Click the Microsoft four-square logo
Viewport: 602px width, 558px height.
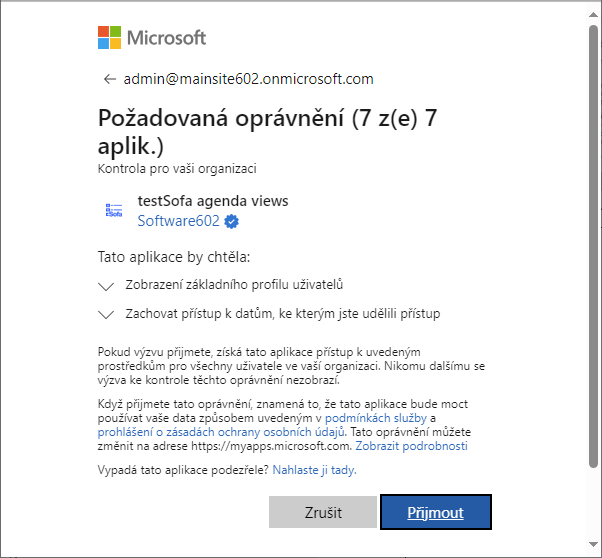109,38
